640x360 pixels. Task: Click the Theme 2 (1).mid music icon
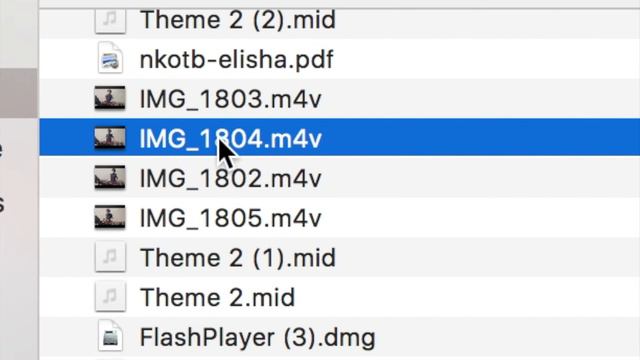point(110,257)
